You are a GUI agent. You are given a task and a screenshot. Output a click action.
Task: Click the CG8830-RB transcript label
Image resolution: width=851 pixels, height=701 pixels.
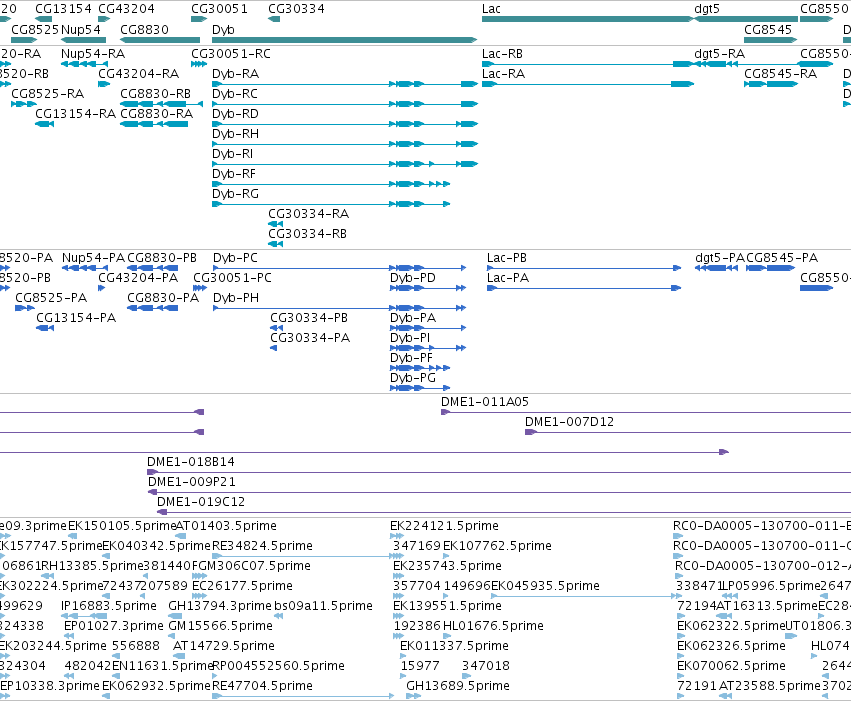pos(156,94)
